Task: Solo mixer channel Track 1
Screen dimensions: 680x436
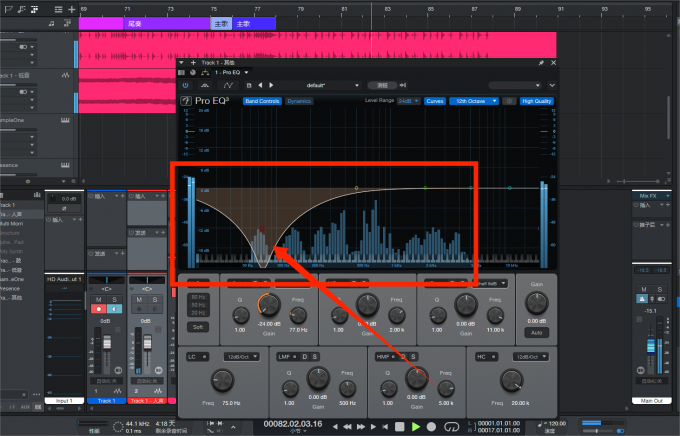Action: point(114,300)
